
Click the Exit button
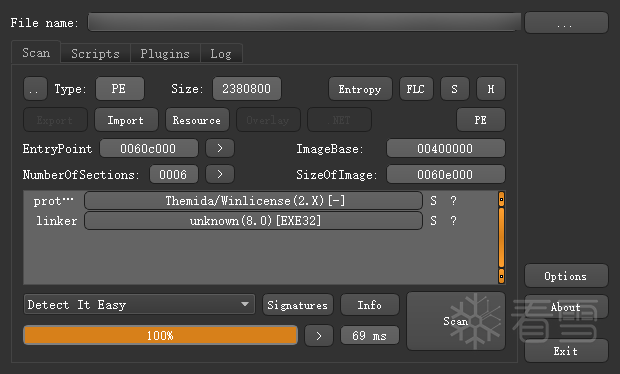point(566,351)
